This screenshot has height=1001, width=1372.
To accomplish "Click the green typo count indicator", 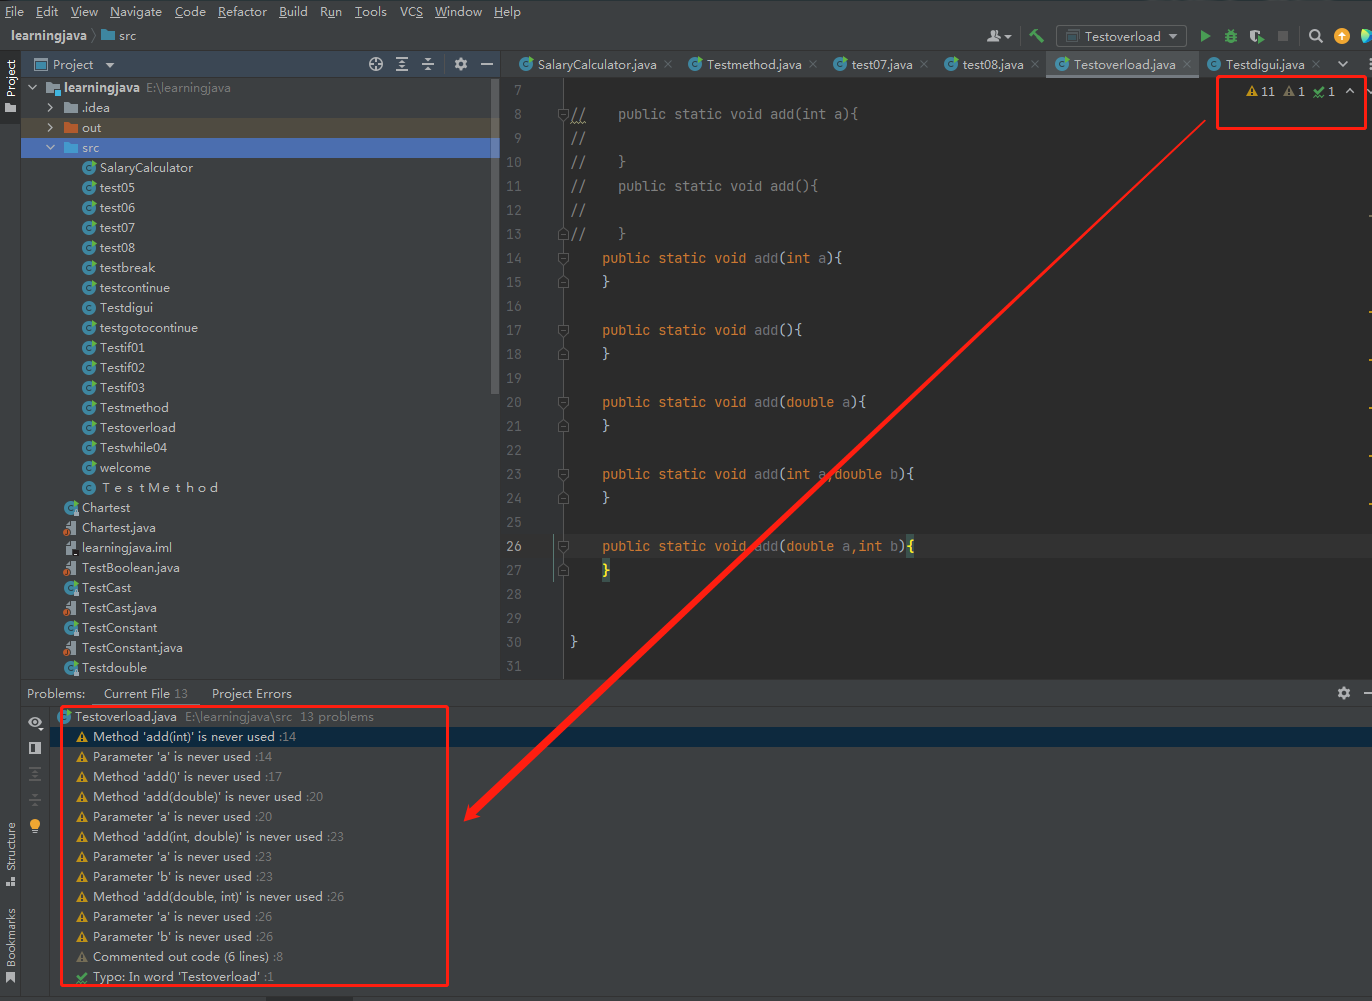I will coord(1324,91).
